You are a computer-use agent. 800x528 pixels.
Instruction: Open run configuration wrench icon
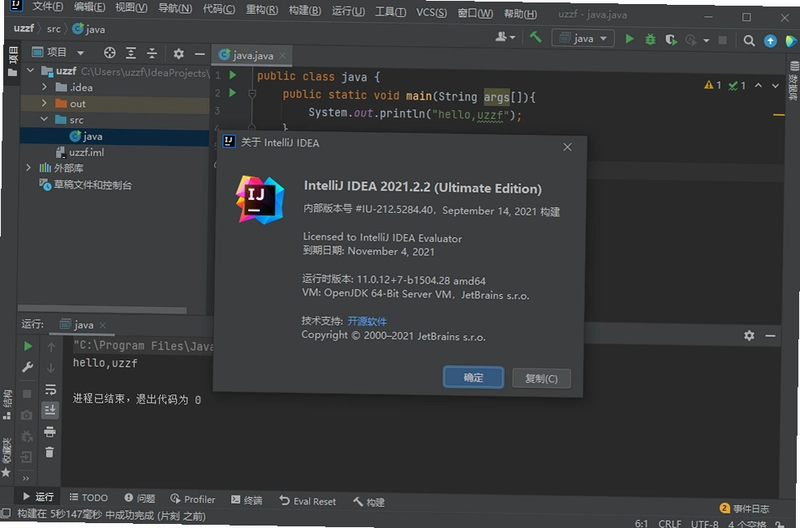pos(28,367)
